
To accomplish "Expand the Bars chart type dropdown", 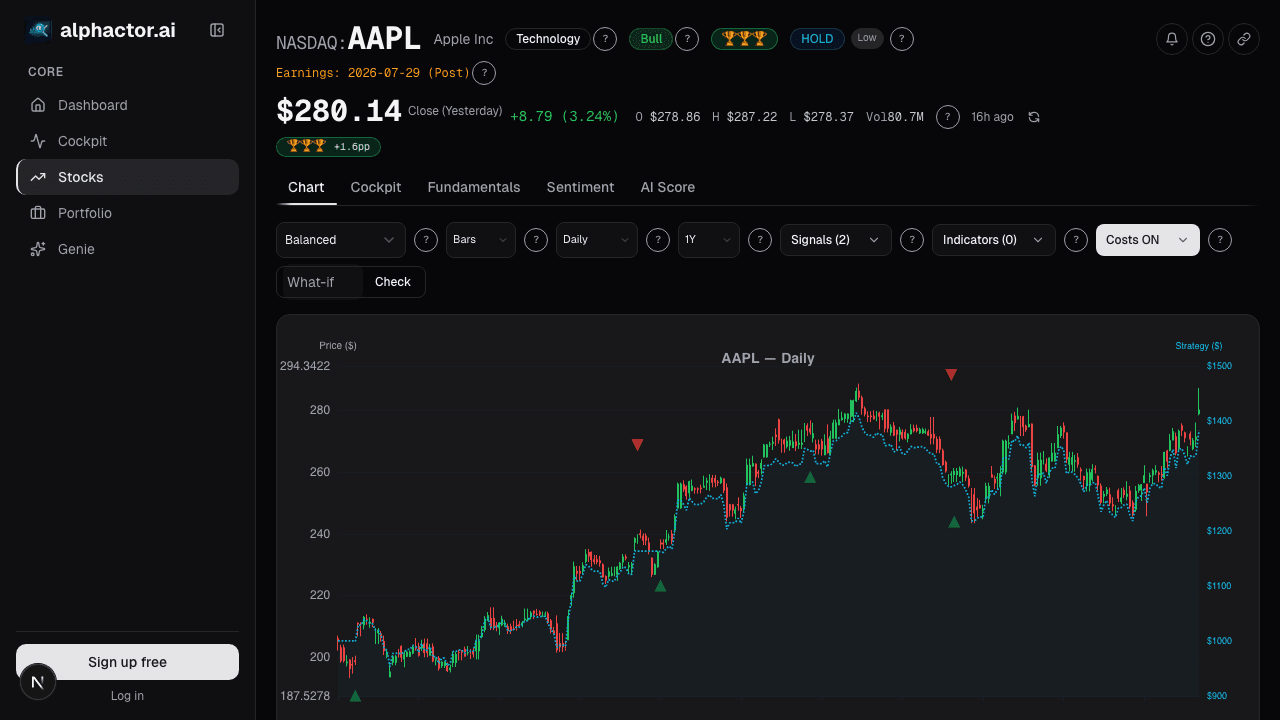I will [481, 240].
